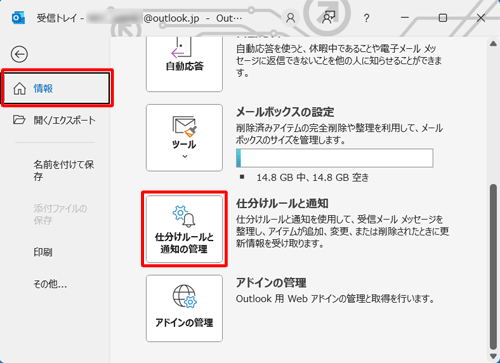Select 印刷 in the sidebar

pos(43,252)
